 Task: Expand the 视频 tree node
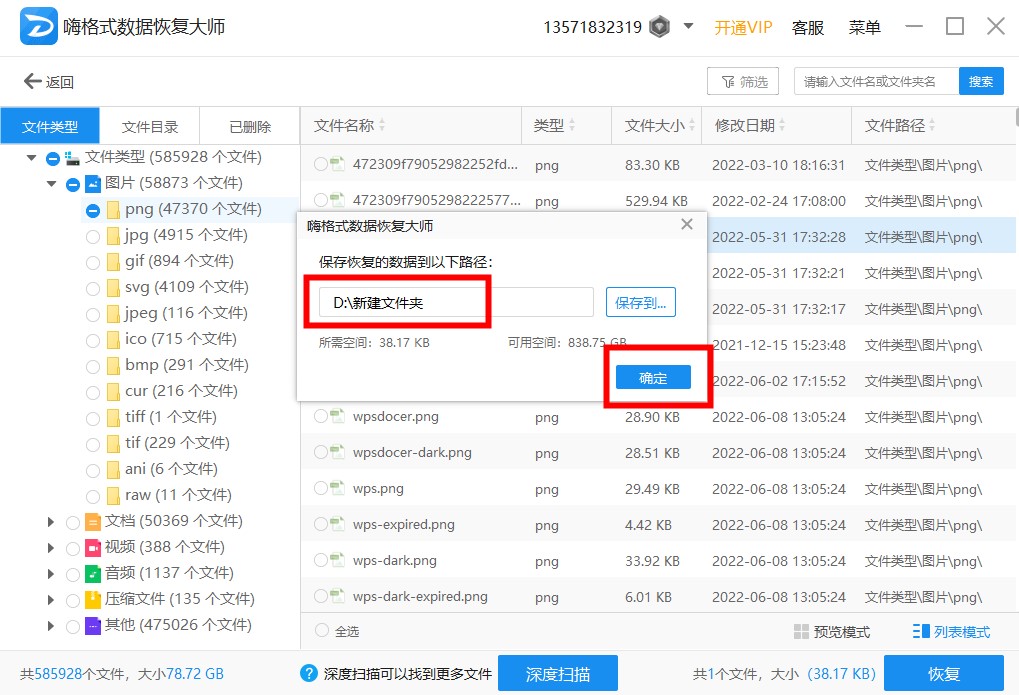(x=51, y=547)
